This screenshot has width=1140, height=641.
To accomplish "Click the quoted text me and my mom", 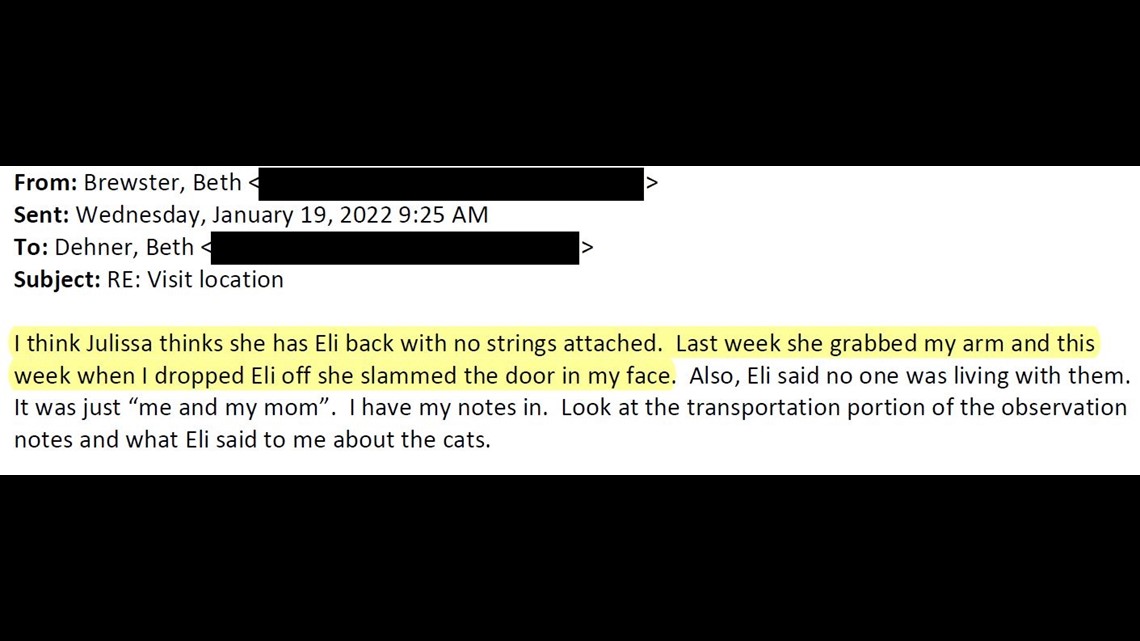I will click(228, 408).
